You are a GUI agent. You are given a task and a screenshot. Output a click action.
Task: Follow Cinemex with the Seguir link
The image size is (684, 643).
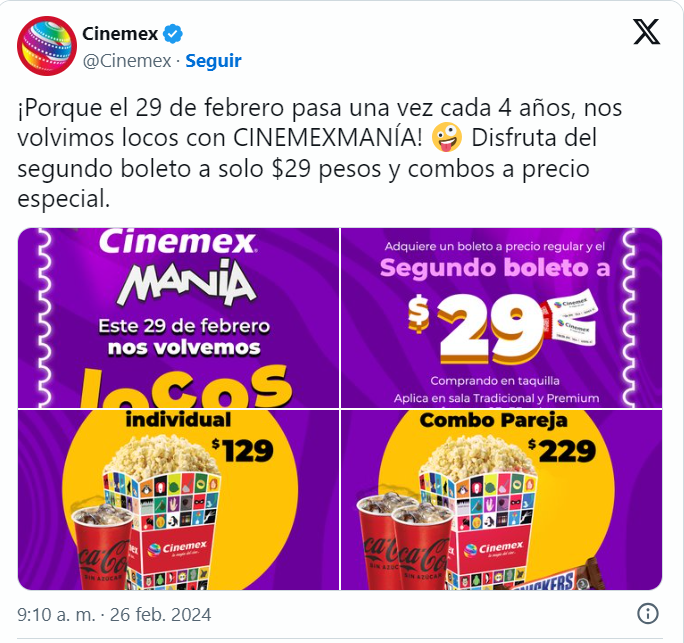point(213,61)
